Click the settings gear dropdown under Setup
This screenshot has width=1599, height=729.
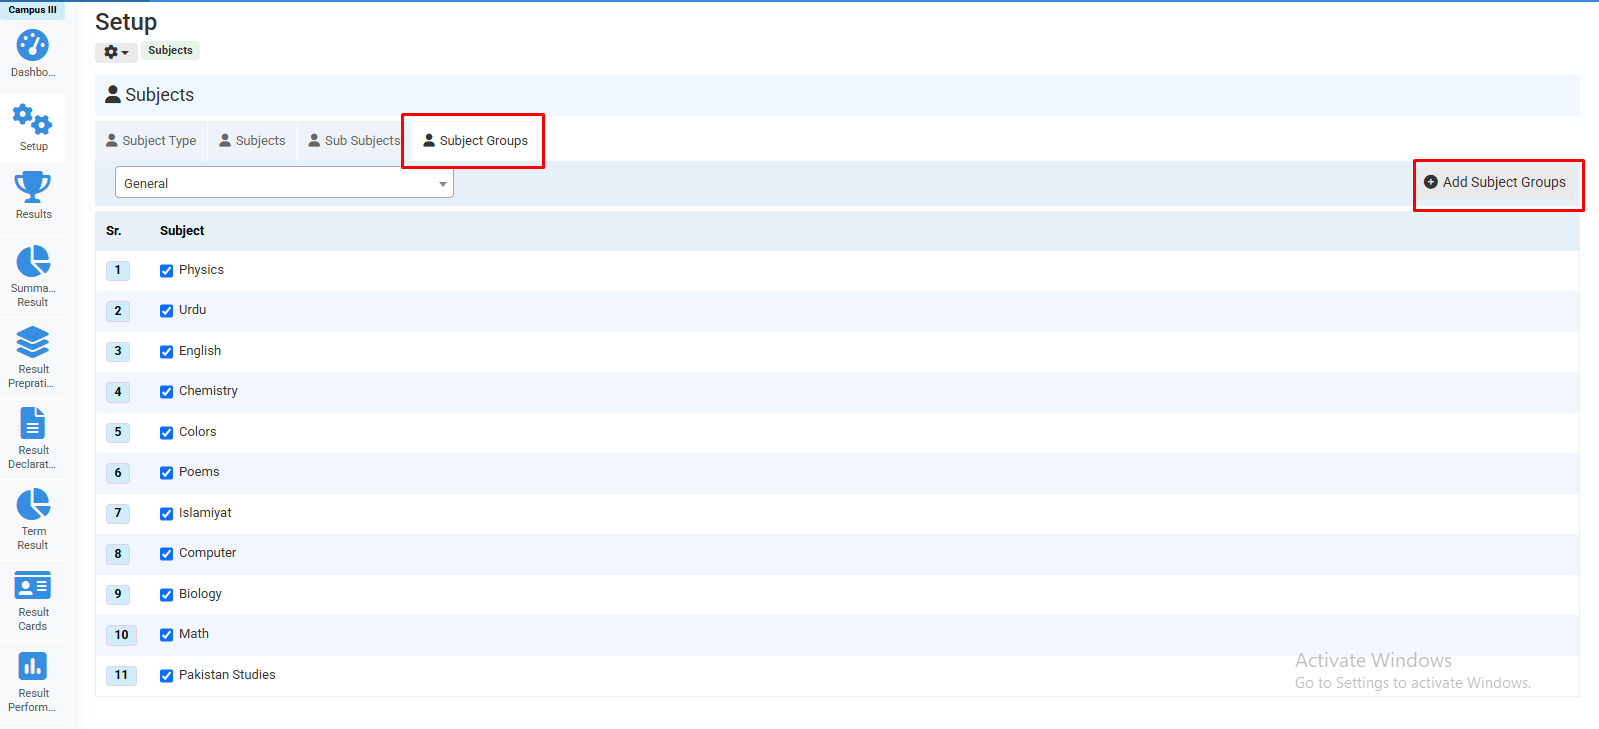[x=117, y=52]
